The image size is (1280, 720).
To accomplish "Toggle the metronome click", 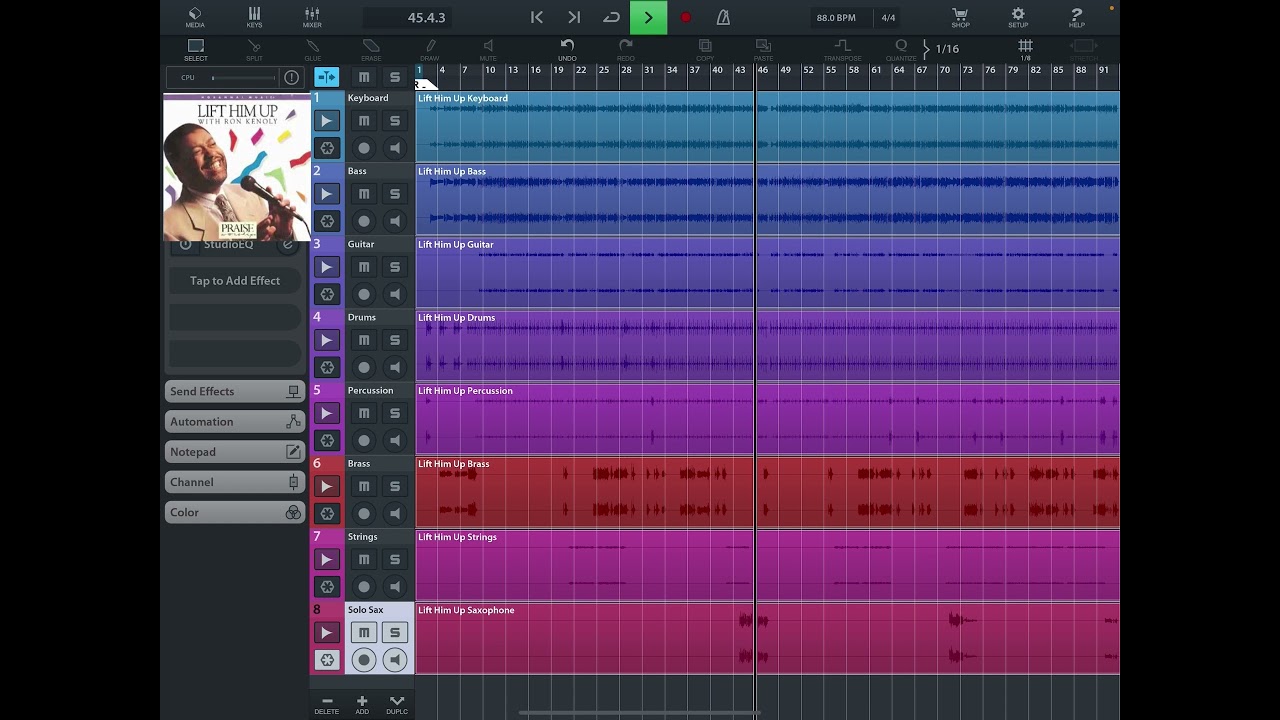I will pos(723,17).
